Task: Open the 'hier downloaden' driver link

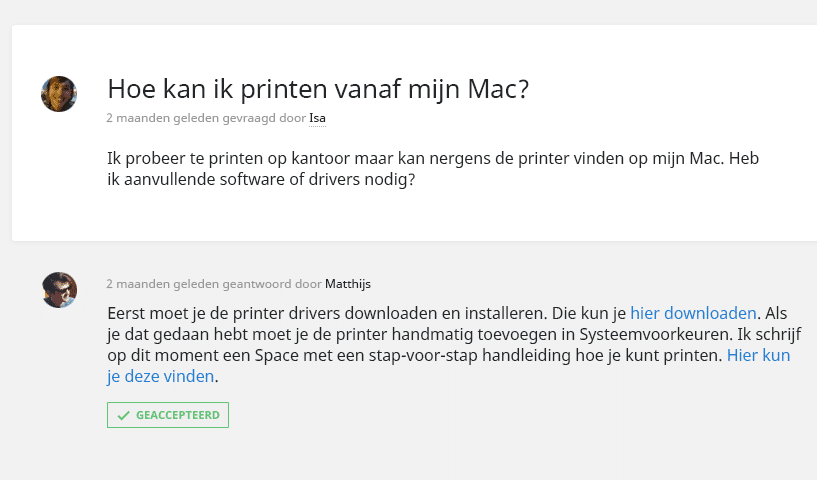Action: pos(693,312)
